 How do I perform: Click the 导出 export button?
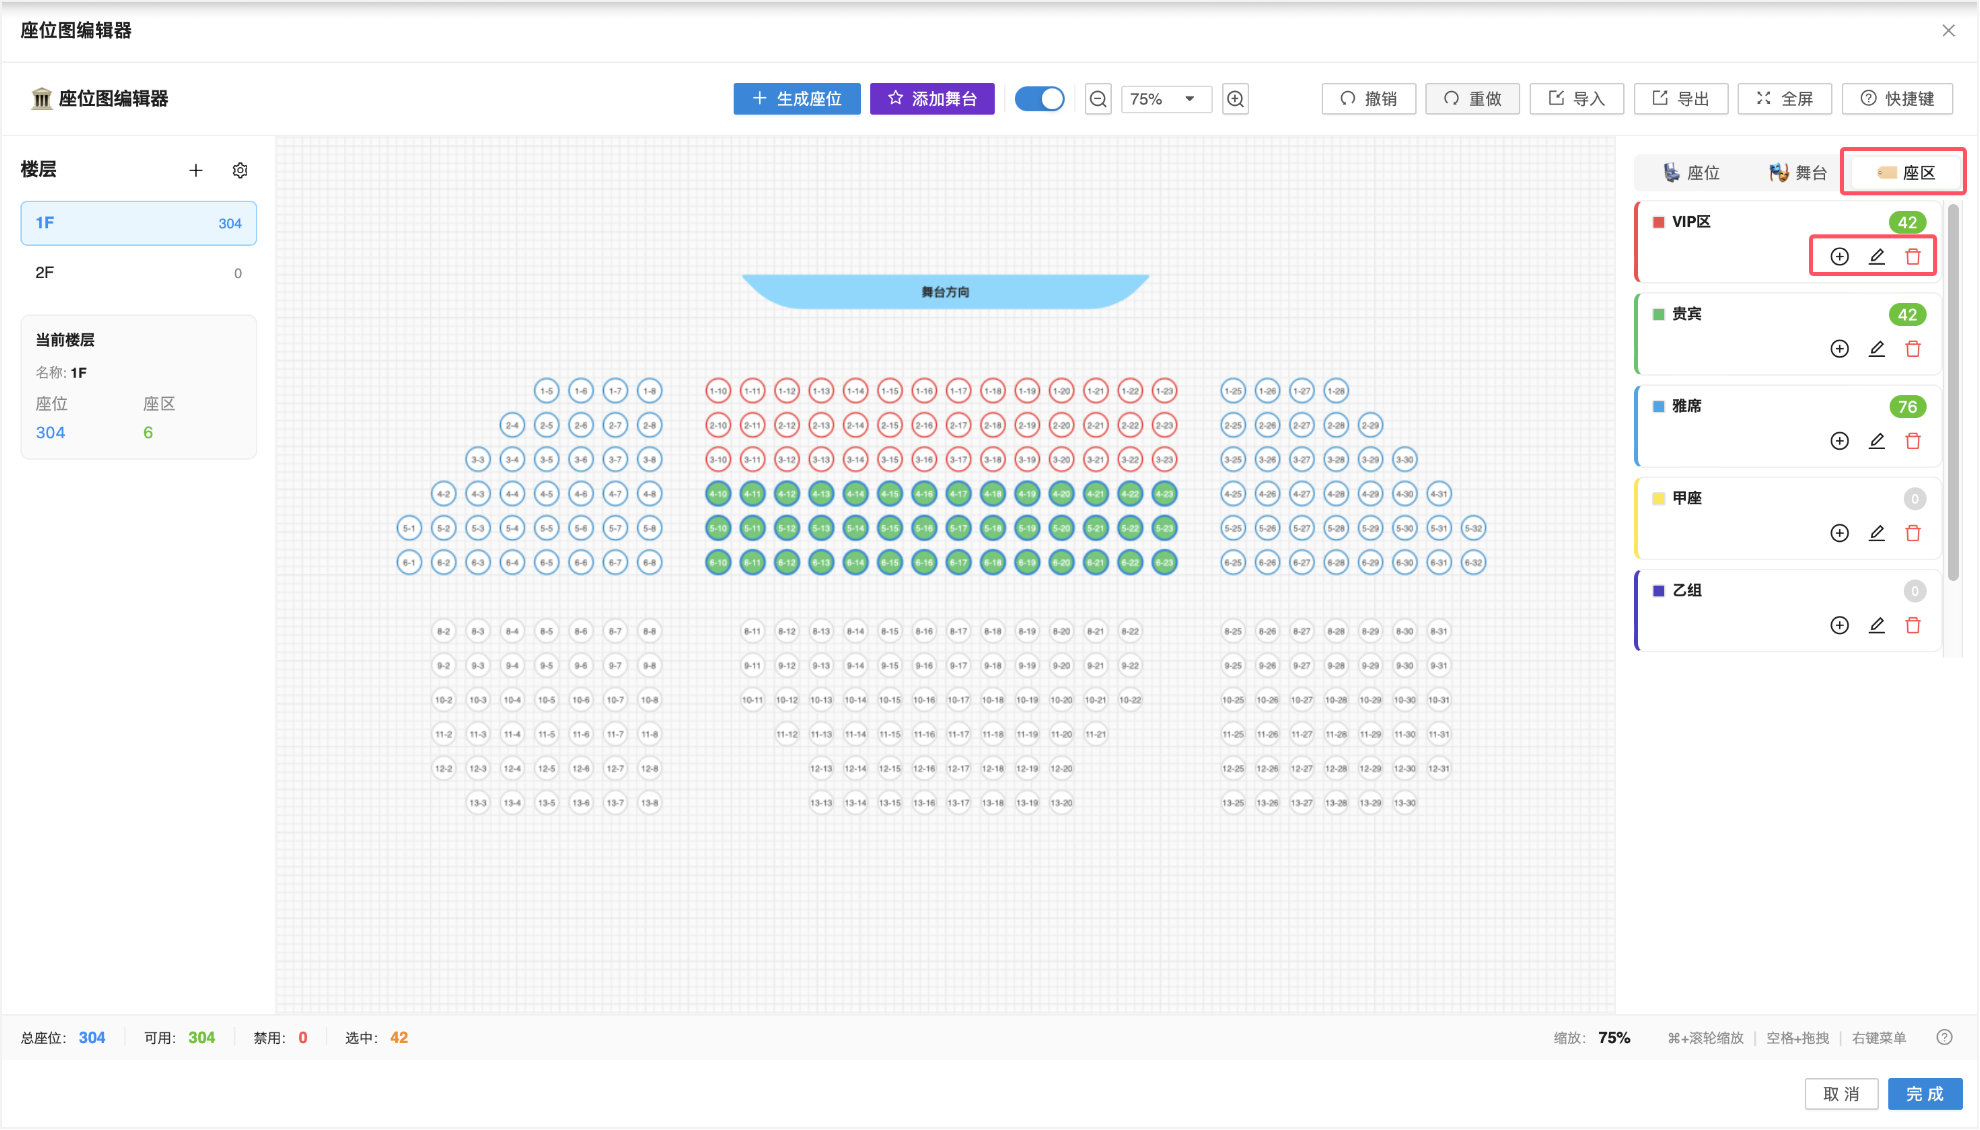click(x=1681, y=99)
